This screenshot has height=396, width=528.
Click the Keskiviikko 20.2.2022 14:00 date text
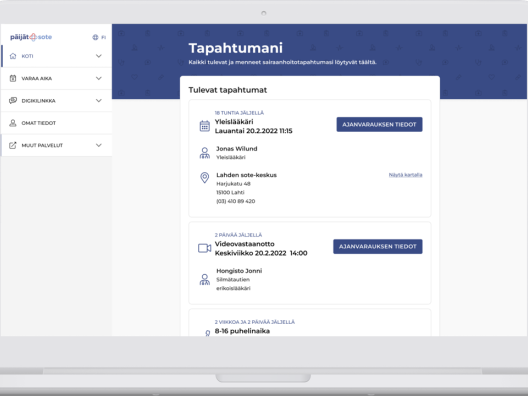tap(261, 253)
